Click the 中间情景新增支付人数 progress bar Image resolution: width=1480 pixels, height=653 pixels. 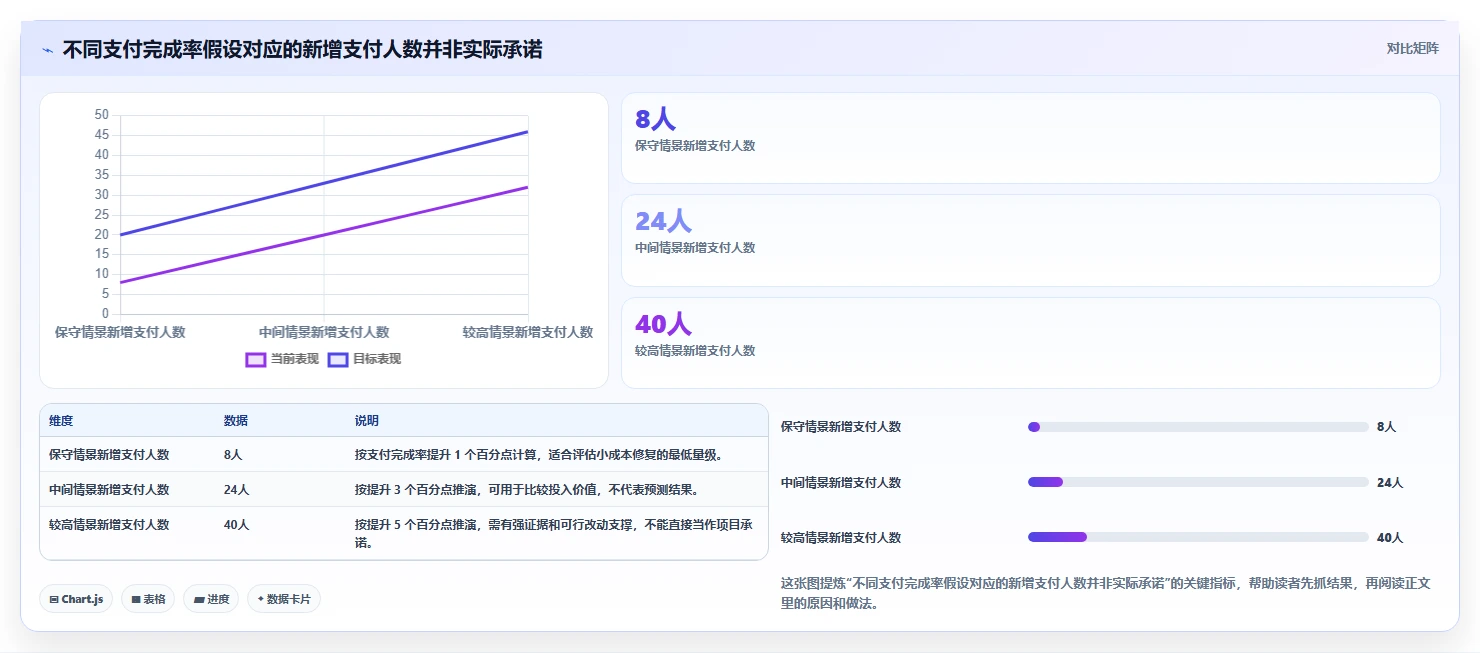click(x=1198, y=482)
